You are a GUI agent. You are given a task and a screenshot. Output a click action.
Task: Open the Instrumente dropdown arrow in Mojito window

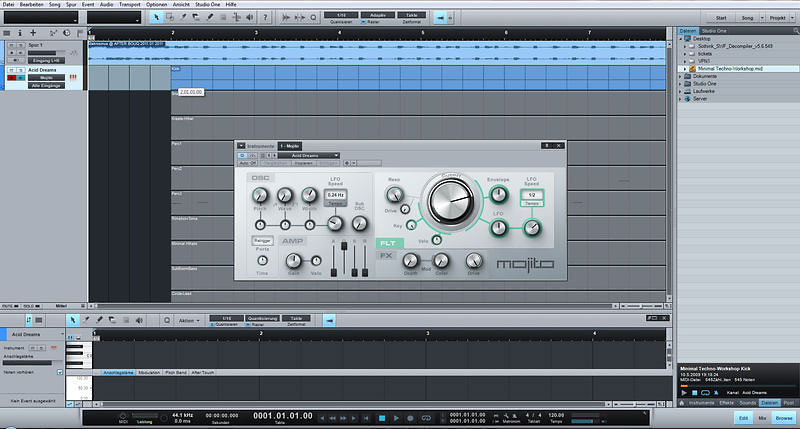point(241,146)
